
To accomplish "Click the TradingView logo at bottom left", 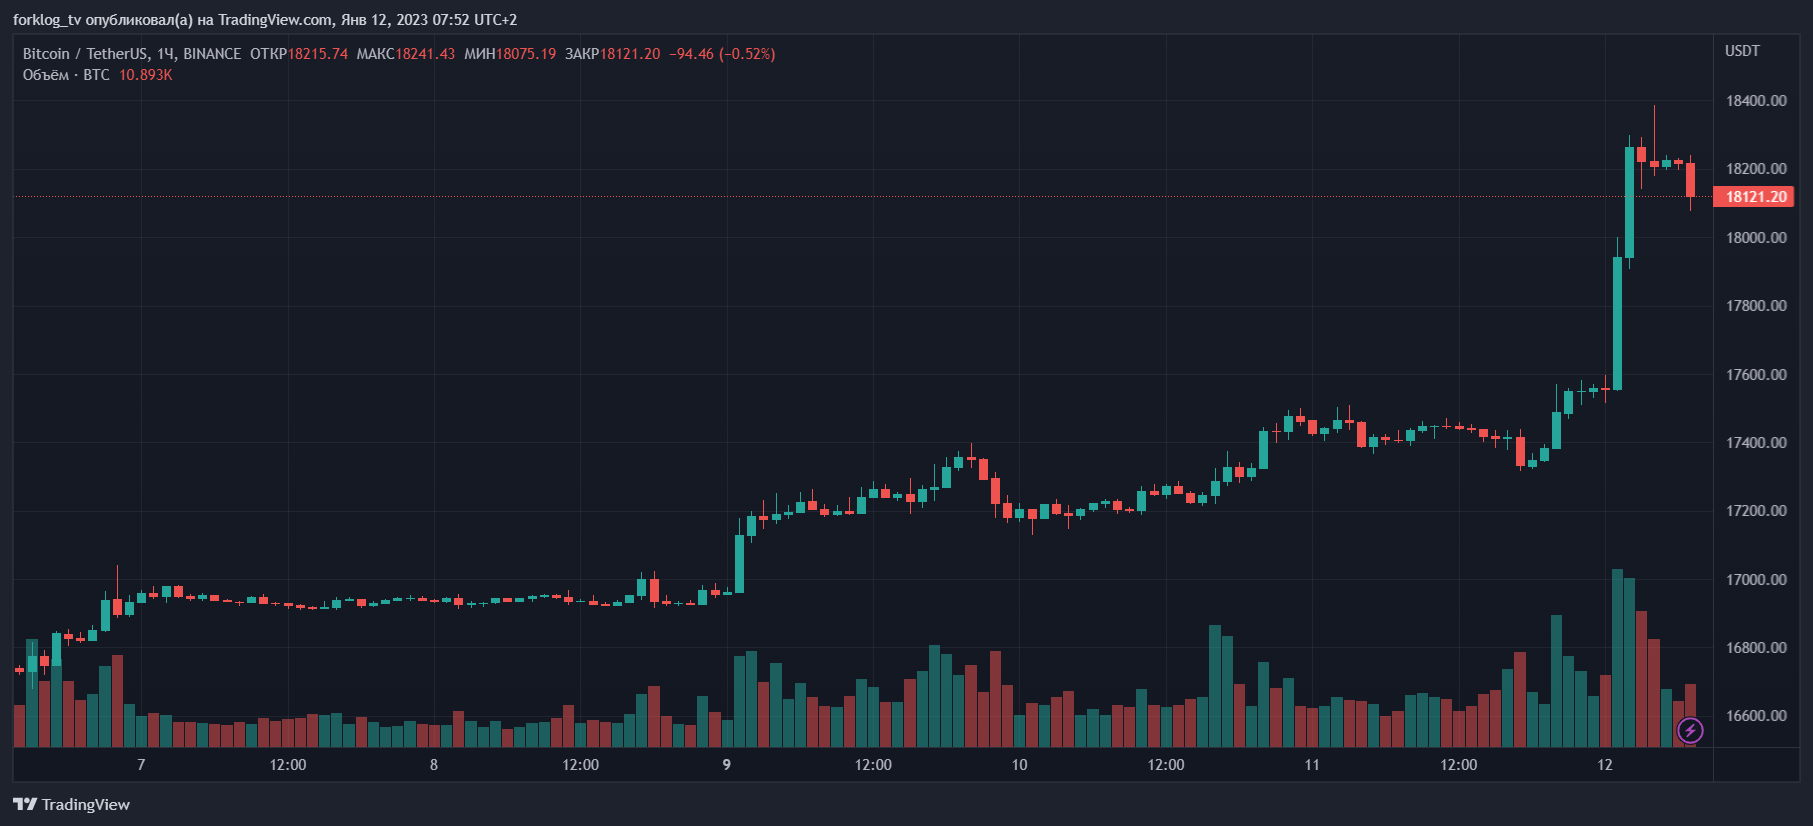I will click(72, 804).
